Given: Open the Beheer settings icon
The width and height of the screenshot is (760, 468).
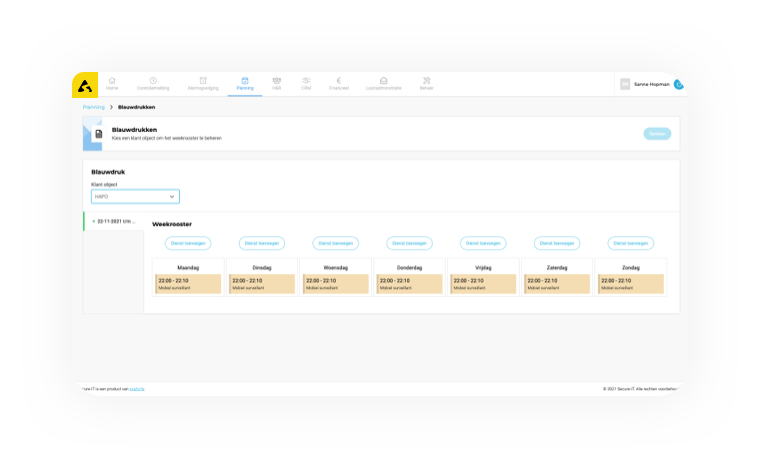Looking at the screenshot, I should (426, 80).
